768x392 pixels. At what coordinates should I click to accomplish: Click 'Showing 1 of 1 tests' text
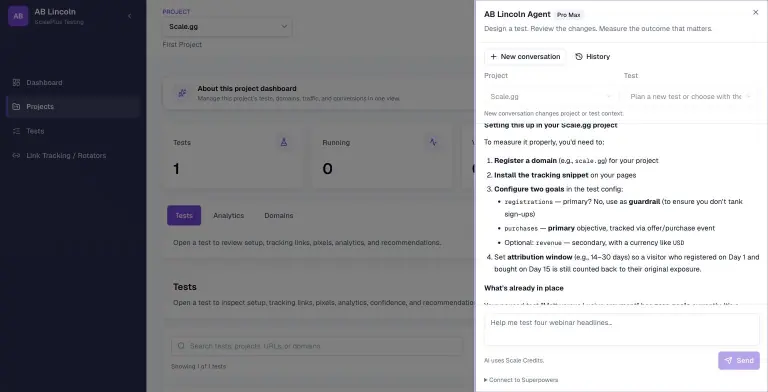(198, 367)
